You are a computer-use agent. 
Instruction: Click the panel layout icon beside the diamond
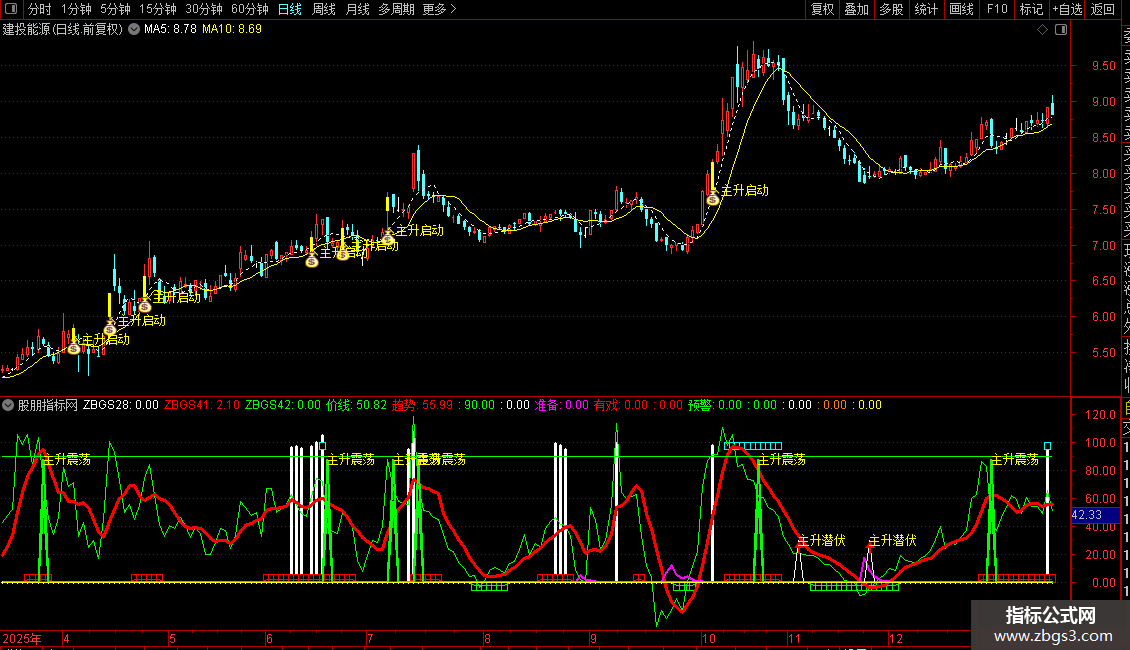point(1061,30)
